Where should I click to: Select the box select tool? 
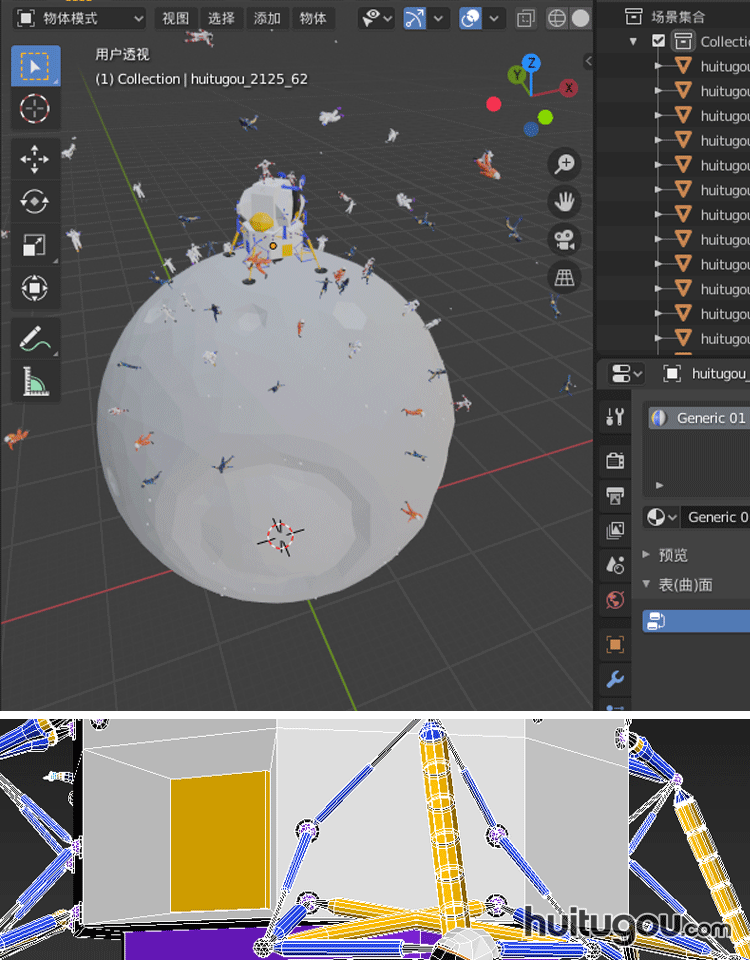[x=35, y=66]
